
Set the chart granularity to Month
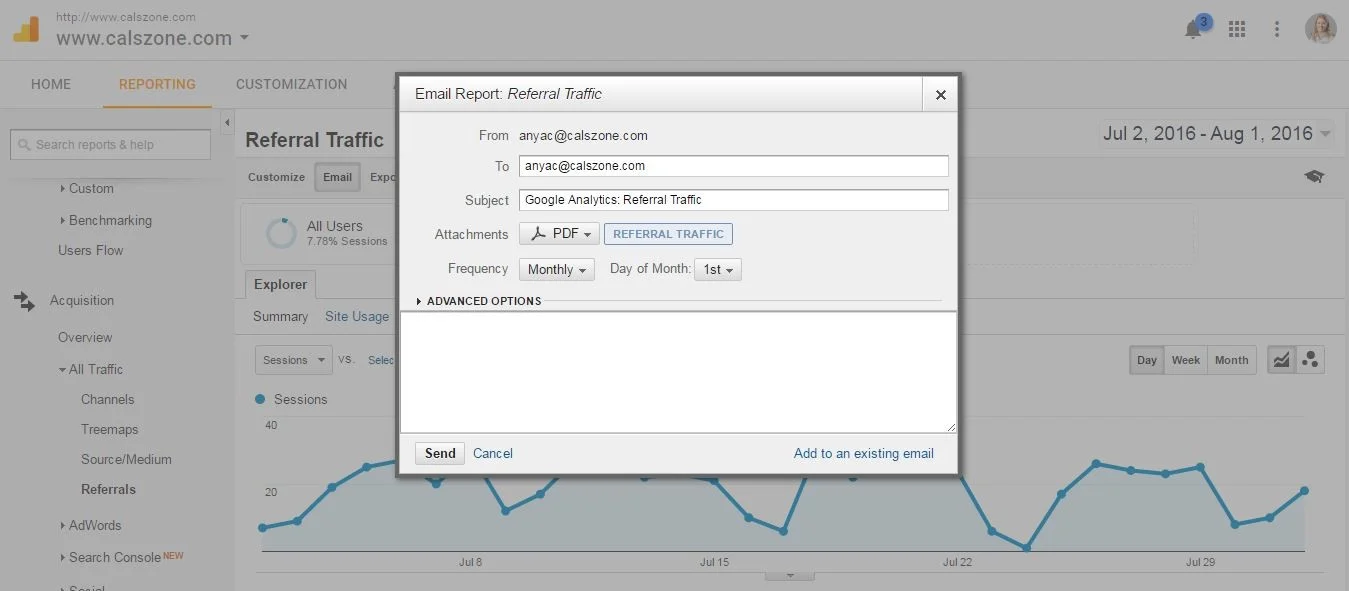click(x=1232, y=360)
